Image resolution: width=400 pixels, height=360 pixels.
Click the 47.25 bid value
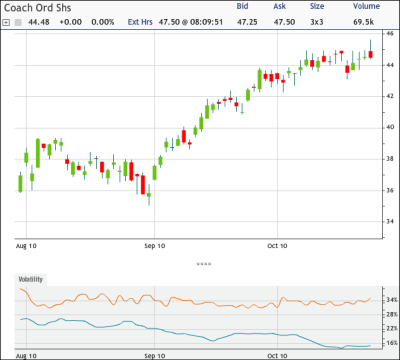(247, 22)
